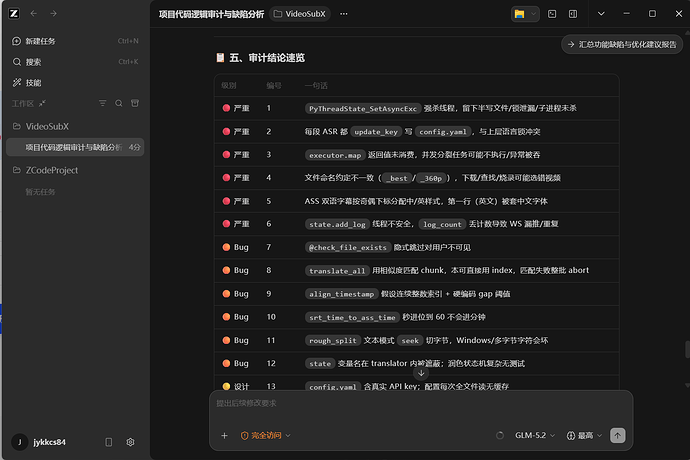Click the PyThreadState_SetAsyncExc code tag
Screen dimensions: 690x460
tap(363, 109)
